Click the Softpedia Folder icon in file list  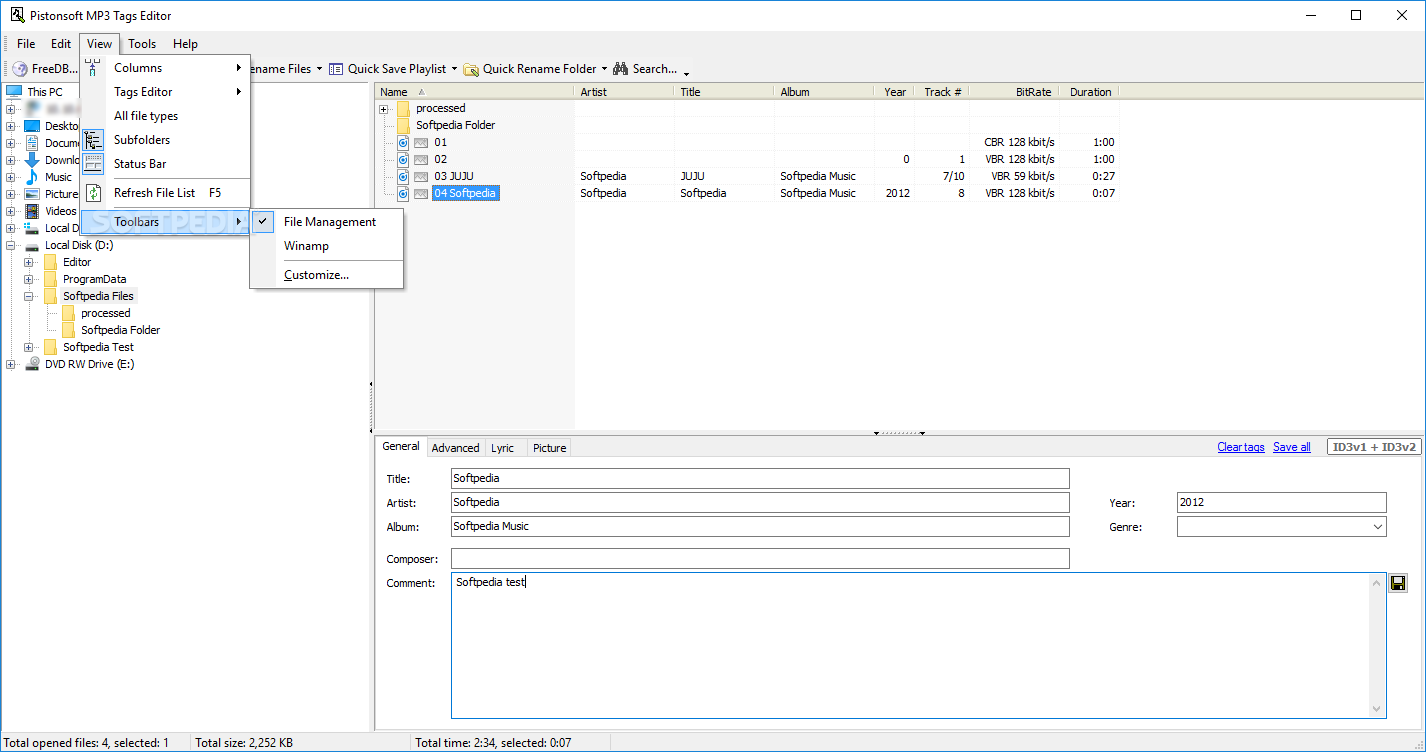coord(403,125)
